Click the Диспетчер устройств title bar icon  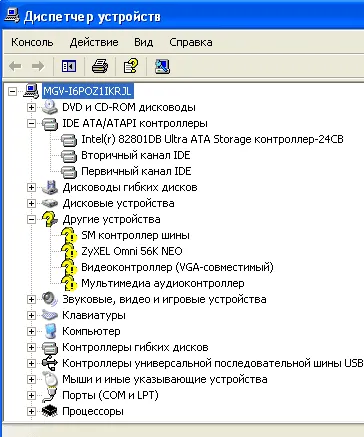pos(12,15)
